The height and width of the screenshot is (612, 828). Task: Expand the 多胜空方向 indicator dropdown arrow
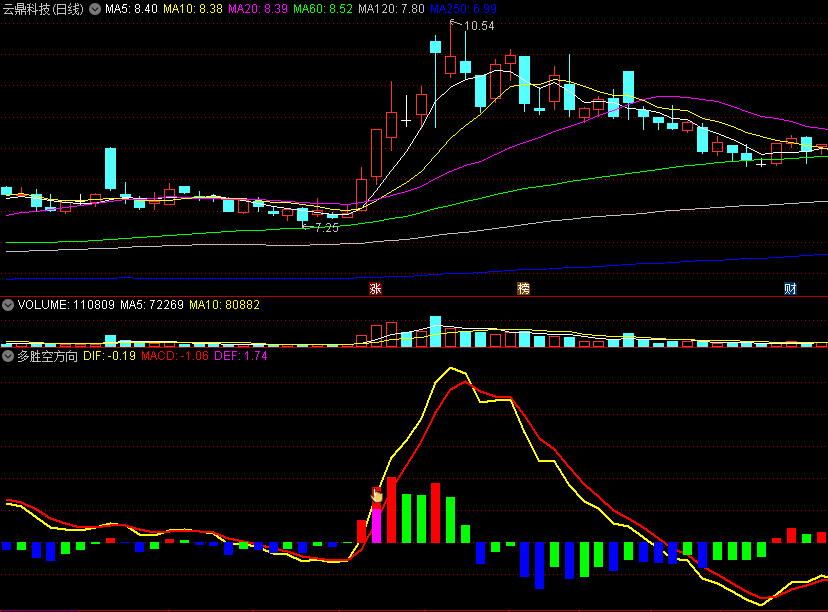(x=8, y=356)
